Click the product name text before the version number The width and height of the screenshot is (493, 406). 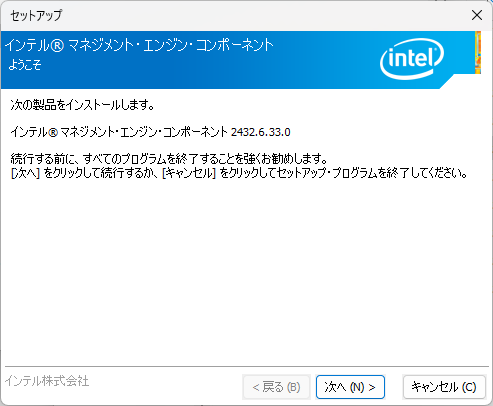119,132
